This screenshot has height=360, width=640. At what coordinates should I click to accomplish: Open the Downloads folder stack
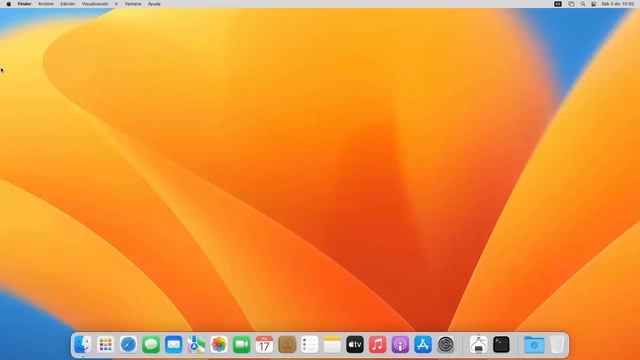(534, 345)
